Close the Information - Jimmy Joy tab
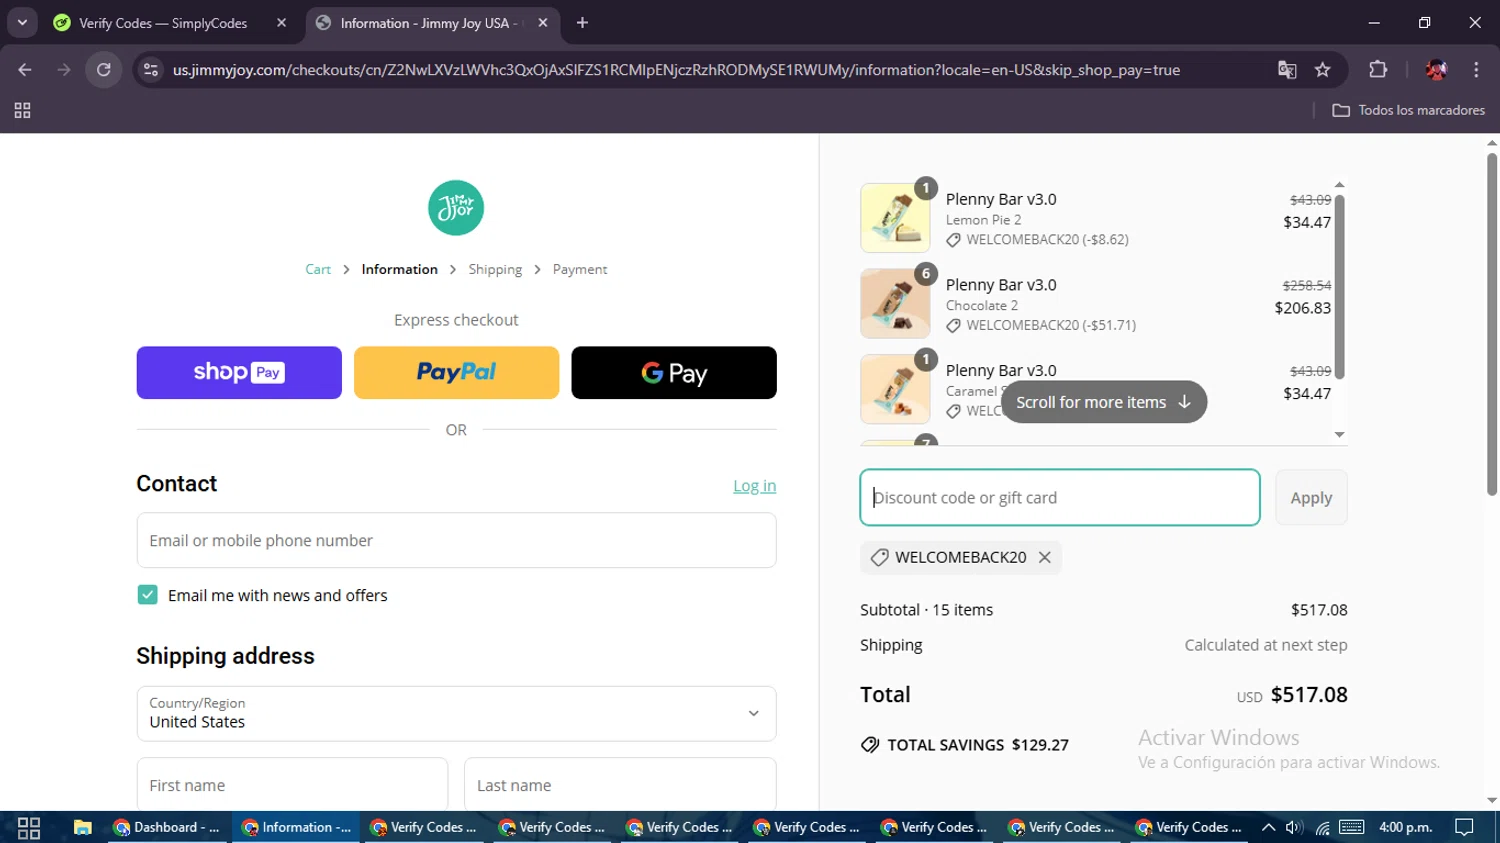 click(543, 23)
